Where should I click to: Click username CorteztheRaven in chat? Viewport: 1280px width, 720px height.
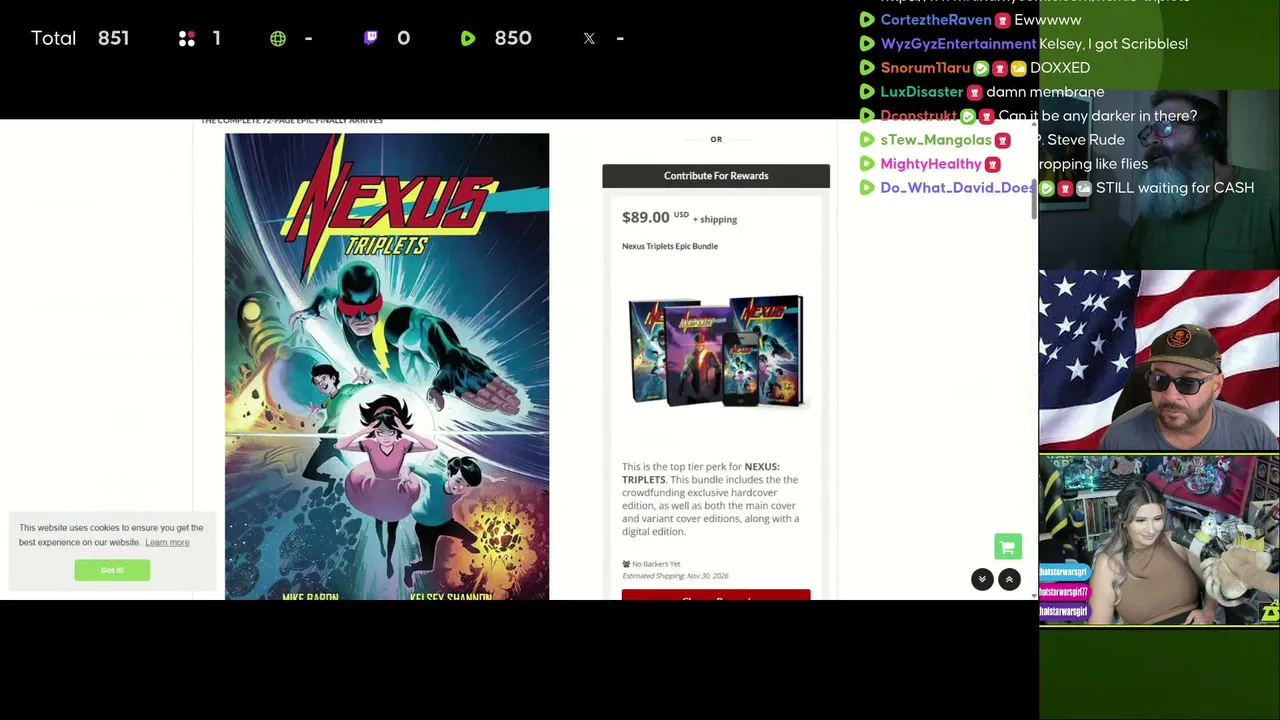pyautogui.click(x=936, y=20)
